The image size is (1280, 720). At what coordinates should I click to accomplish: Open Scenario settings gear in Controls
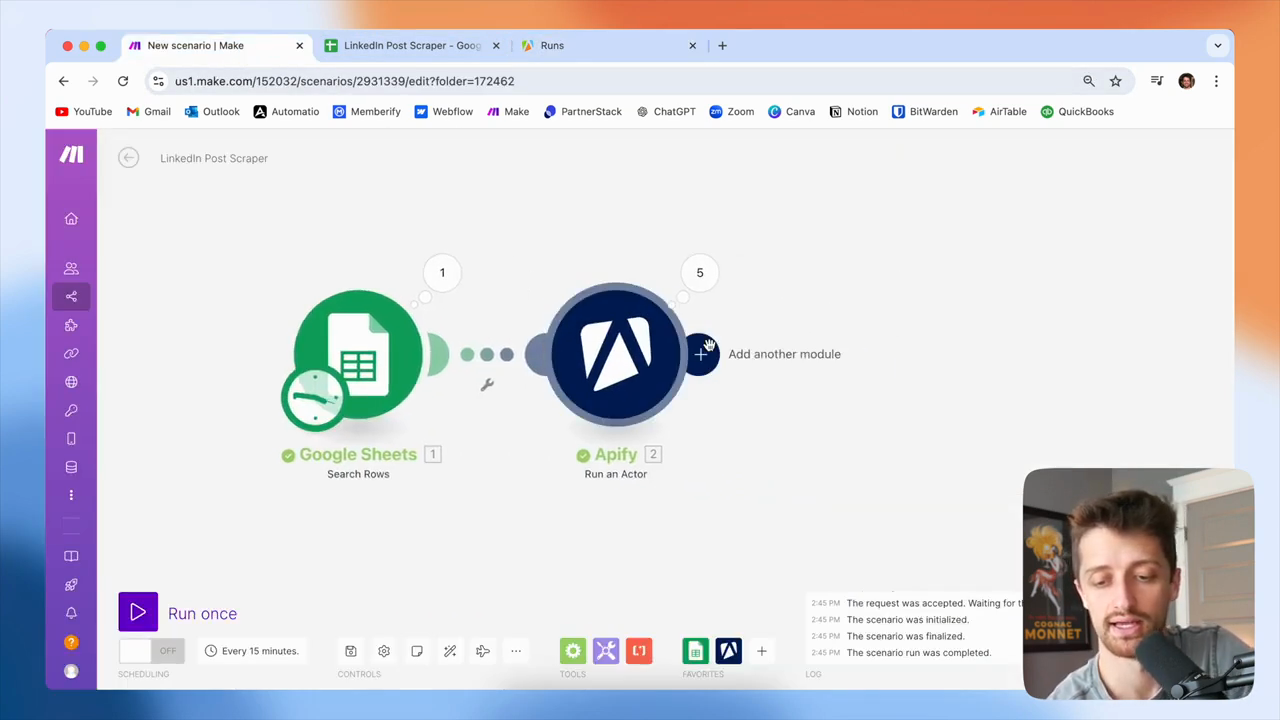click(x=384, y=651)
